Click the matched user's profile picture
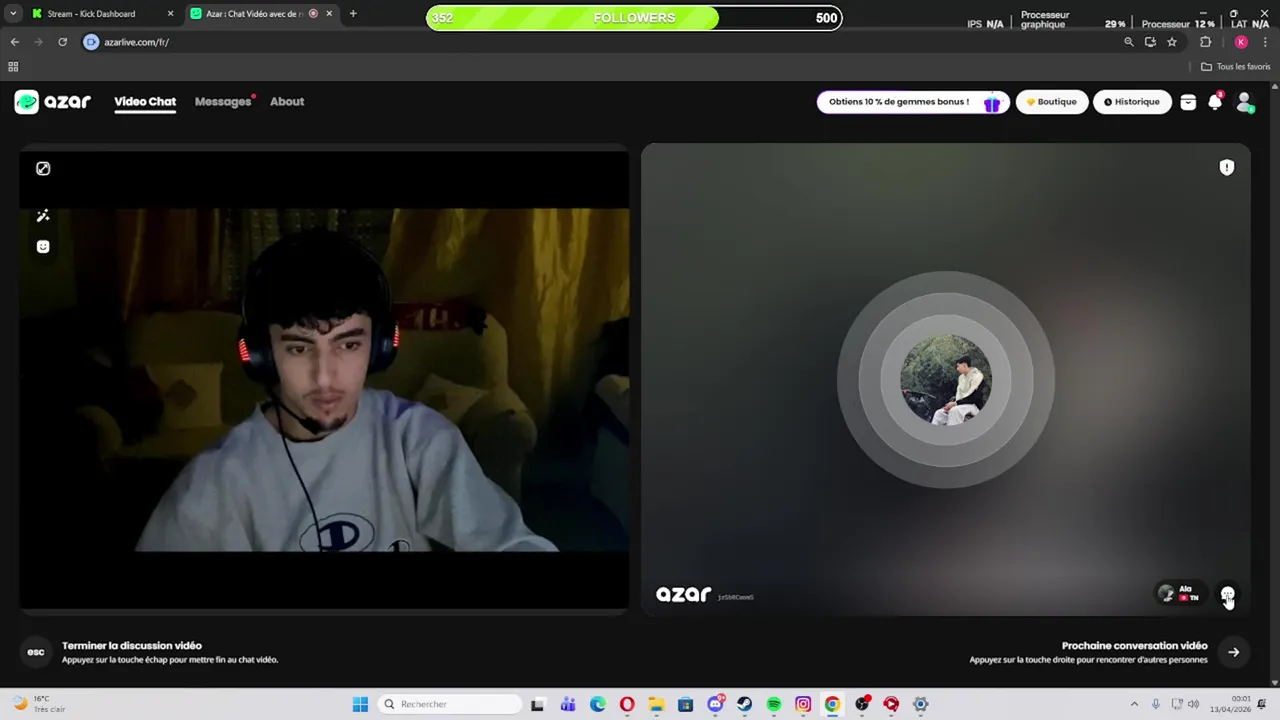Screen dimensions: 1280x720 pyautogui.click(x=946, y=380)
